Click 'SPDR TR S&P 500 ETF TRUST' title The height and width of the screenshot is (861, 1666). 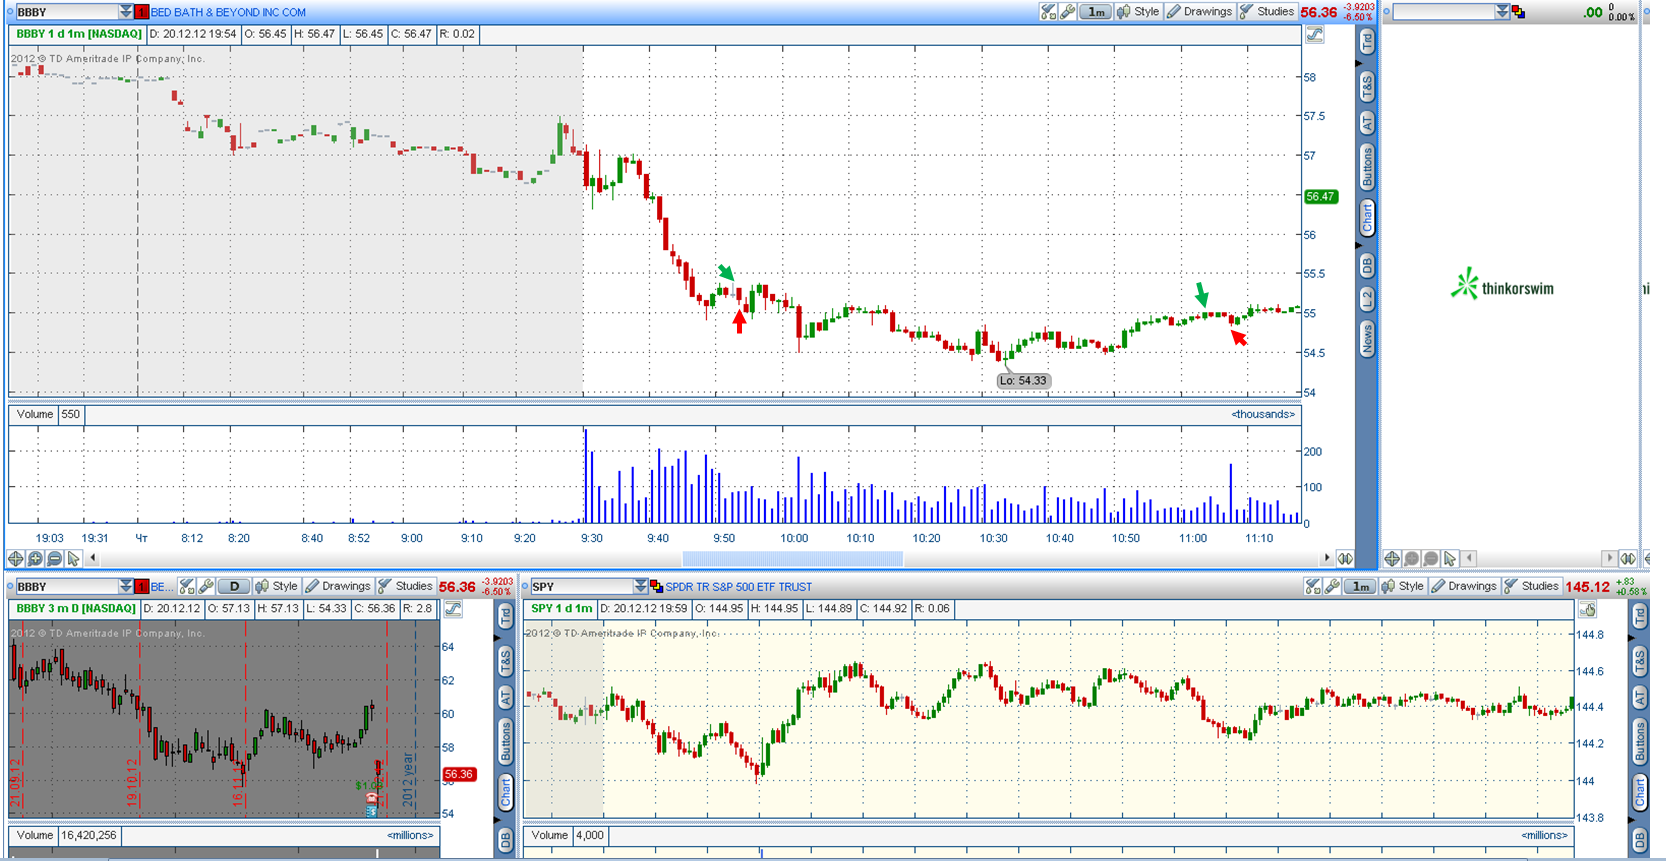tap(739, 587)
